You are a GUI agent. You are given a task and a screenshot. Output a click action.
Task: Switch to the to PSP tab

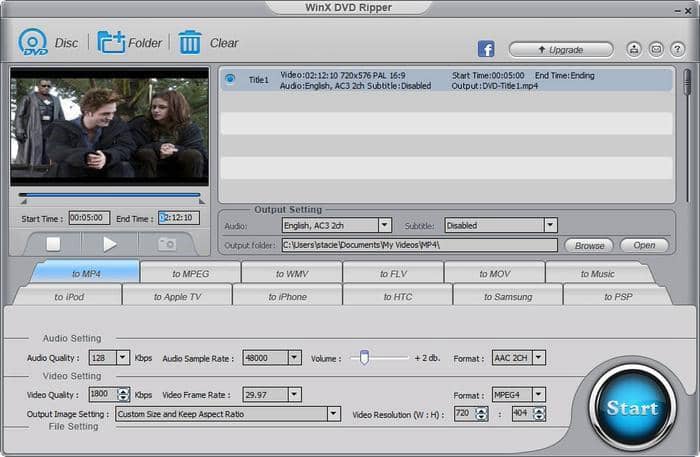tap(618, 296)
